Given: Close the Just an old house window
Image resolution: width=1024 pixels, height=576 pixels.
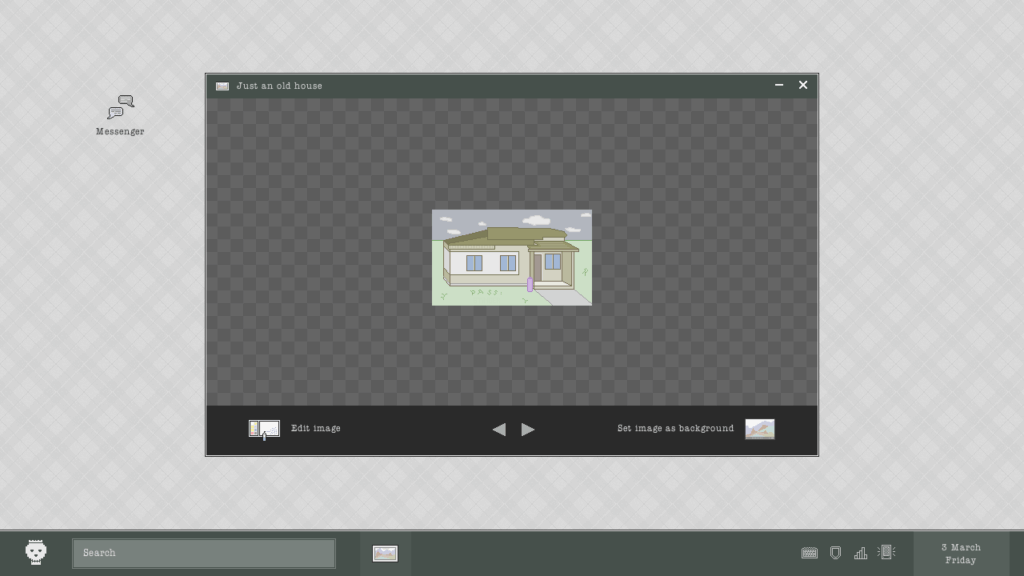Looking at the screenshot, I should pos(803,85).
